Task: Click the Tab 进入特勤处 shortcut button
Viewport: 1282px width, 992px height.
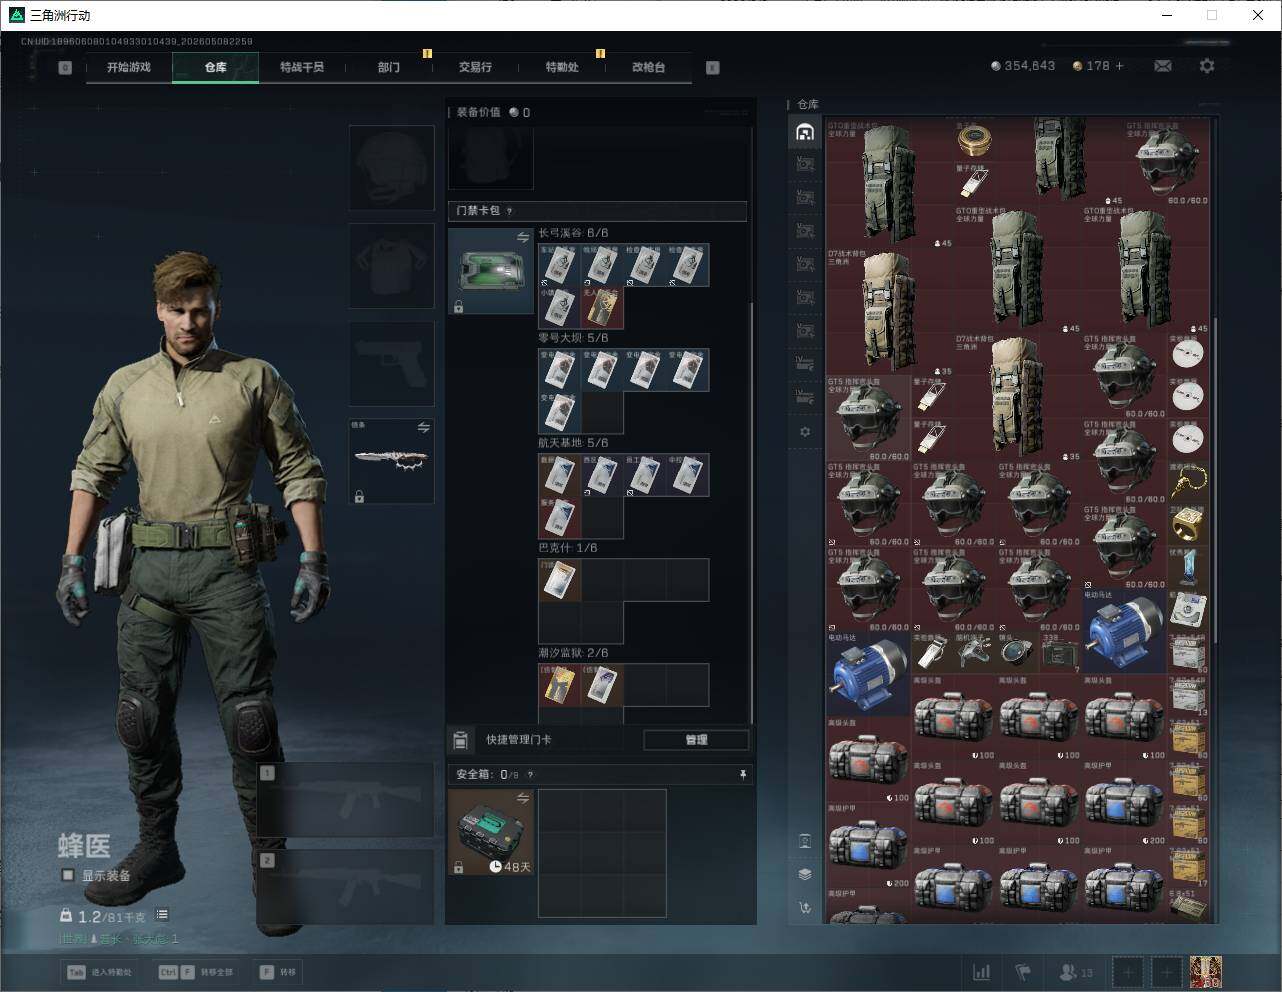Action: [x=98, y=972]
